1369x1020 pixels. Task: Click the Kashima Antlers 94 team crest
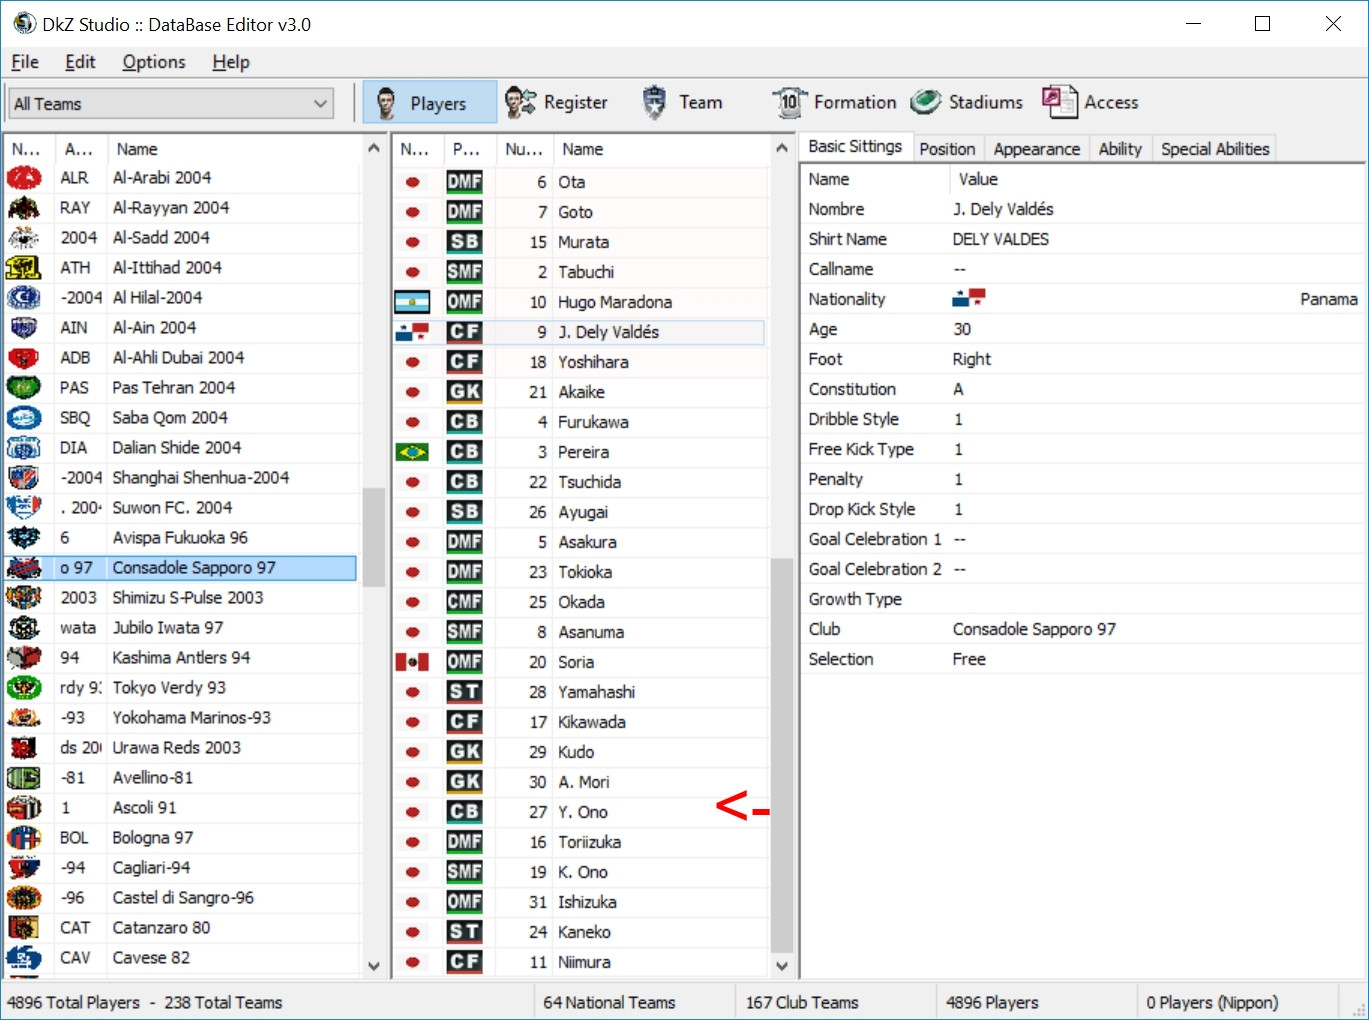tap(24, 658)
